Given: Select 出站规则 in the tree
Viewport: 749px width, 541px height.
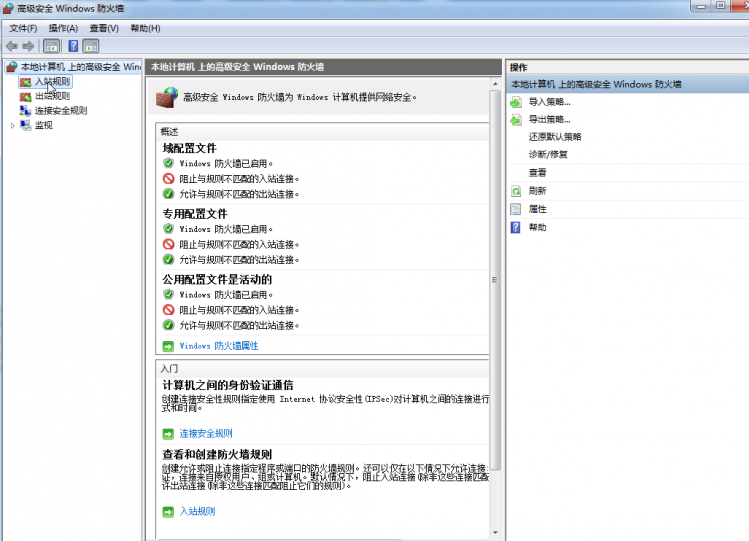Looking at the screenshot, I should [53, 96].
